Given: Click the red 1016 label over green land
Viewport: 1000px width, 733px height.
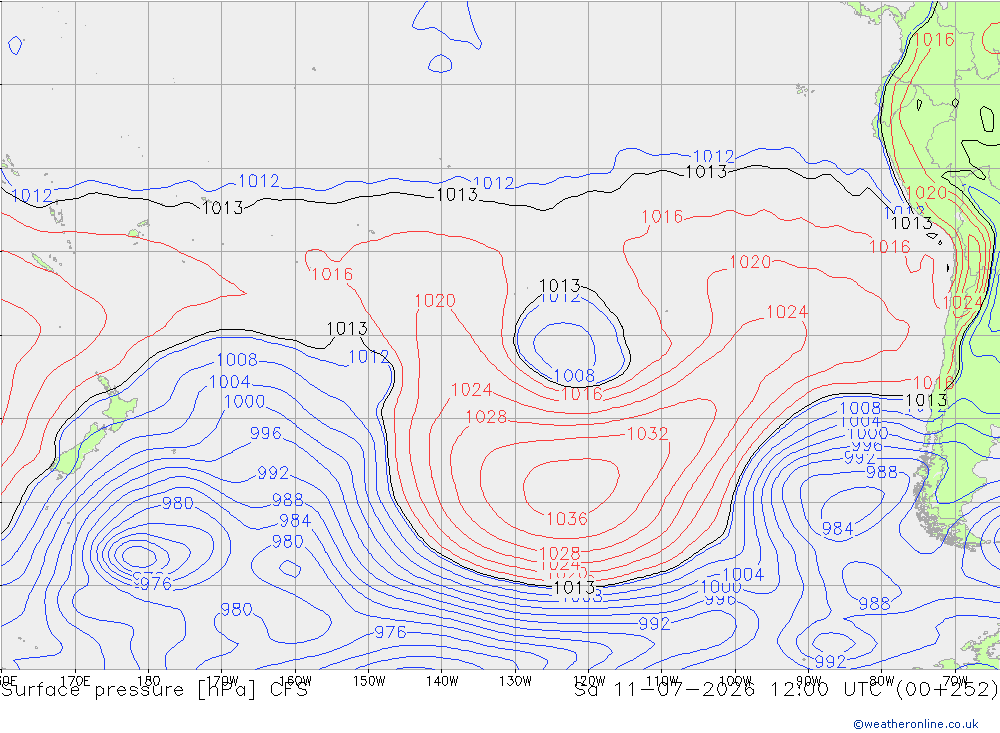Looking at the screenshot, I should point(933,40).
